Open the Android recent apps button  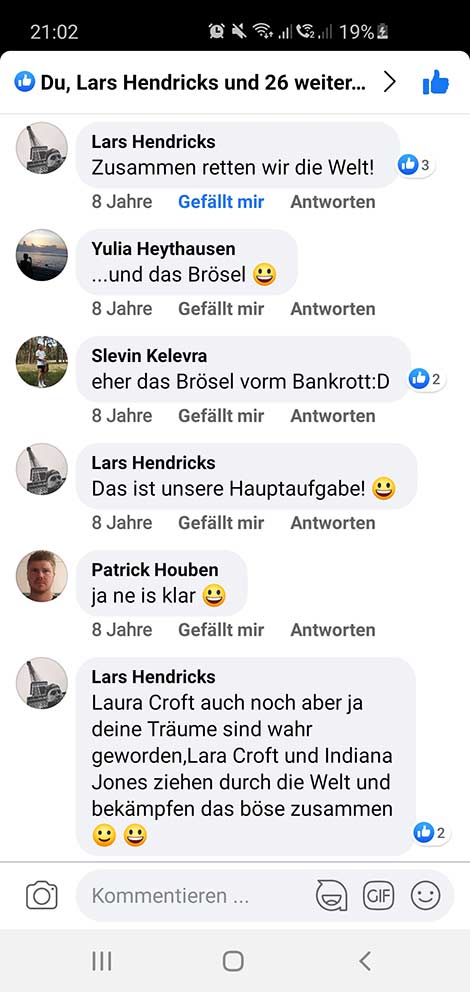coord(101,961)
